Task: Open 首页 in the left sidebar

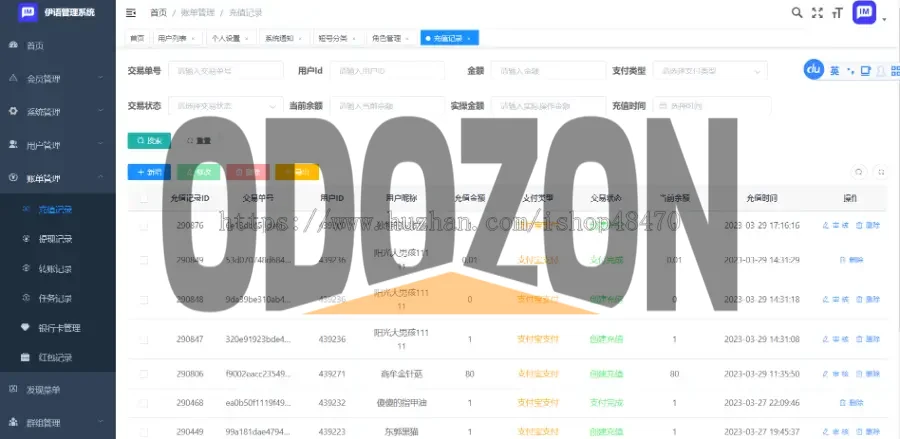Action: (x=57, y=45)
